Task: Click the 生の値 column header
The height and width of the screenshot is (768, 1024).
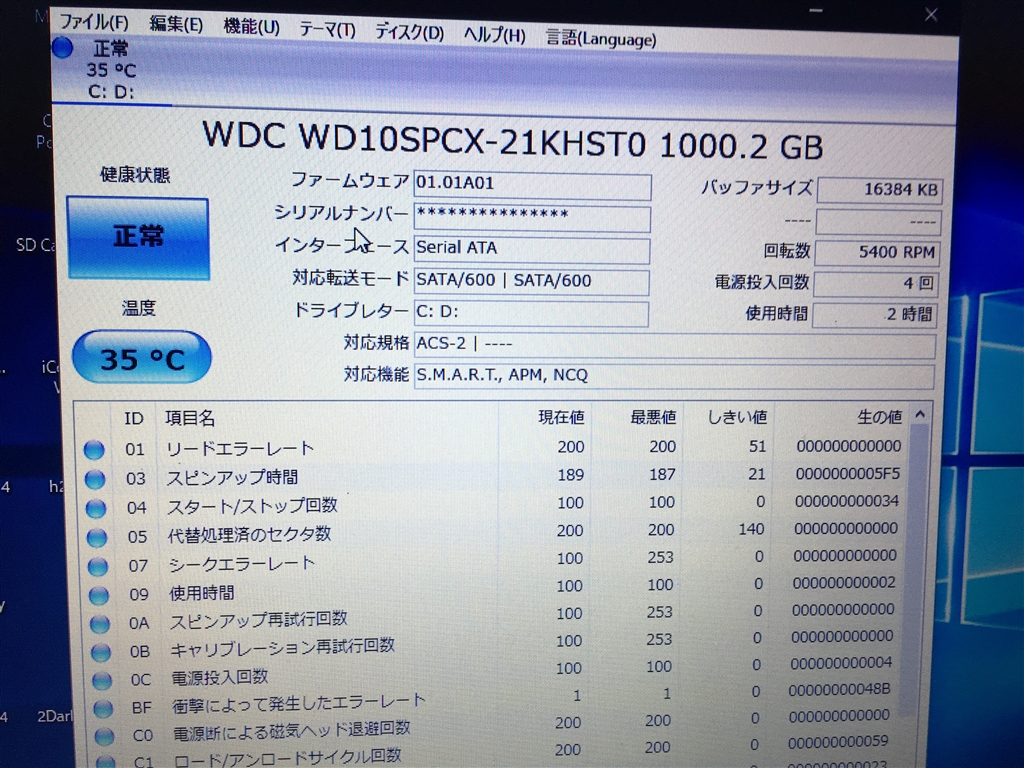Action: pyautogui.click(x=879, y=417)
